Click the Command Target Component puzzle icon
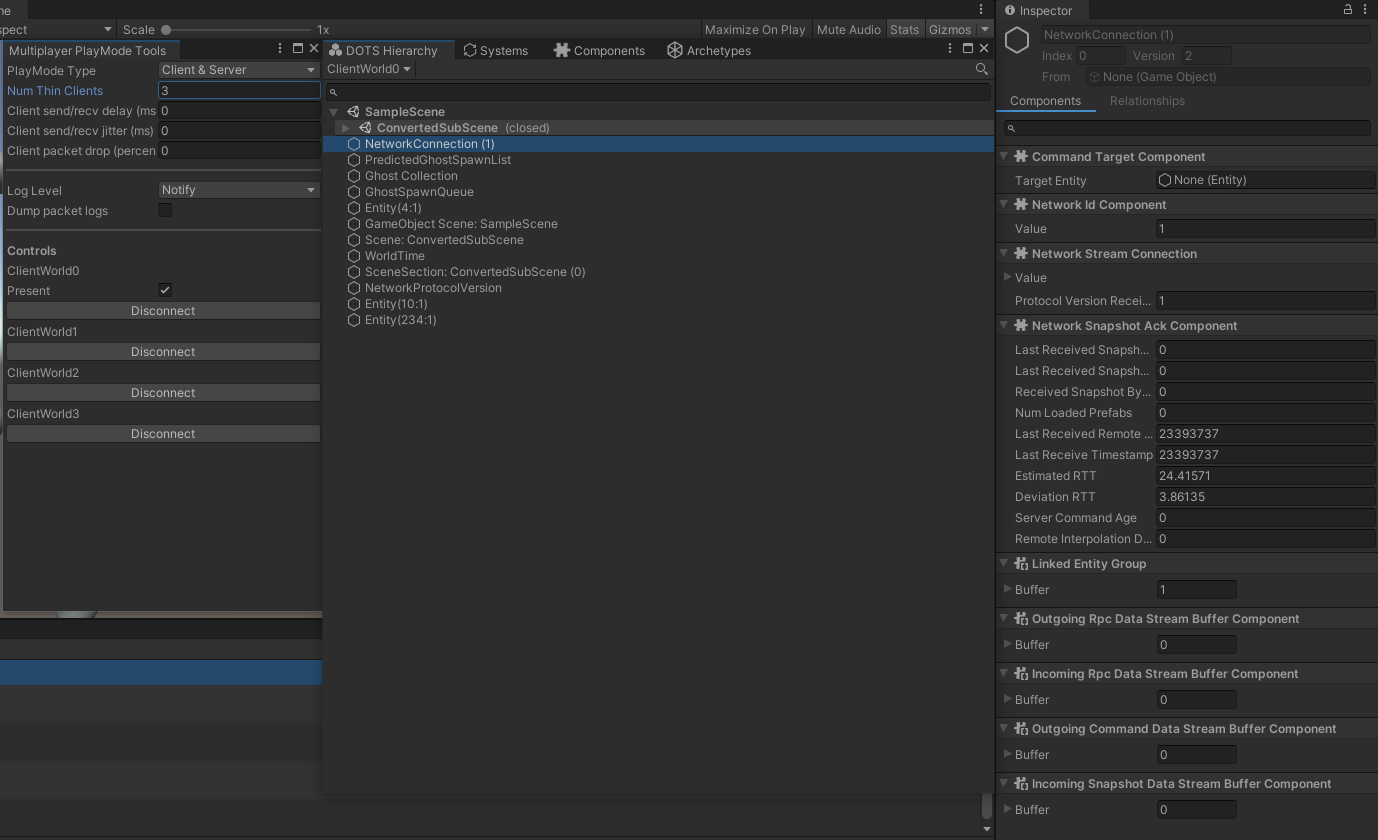The width and height of the screenshot is (1378, 840). tap(1021, 157)
